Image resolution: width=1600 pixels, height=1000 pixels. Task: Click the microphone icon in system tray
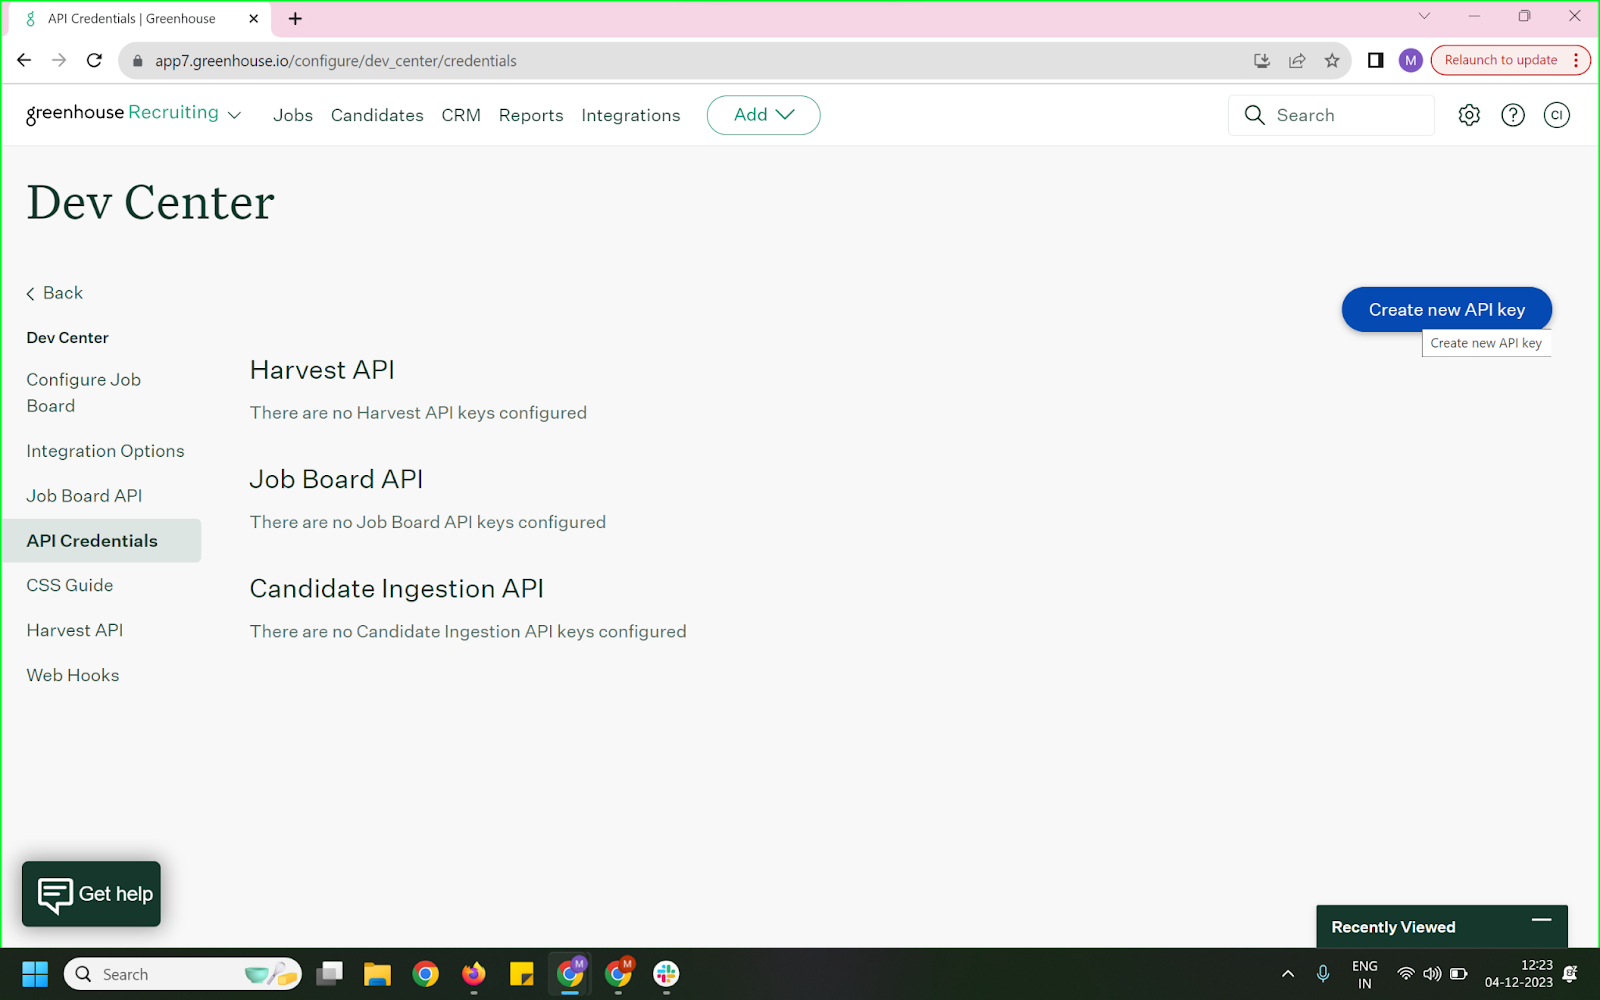click(x=1323, y=974)
